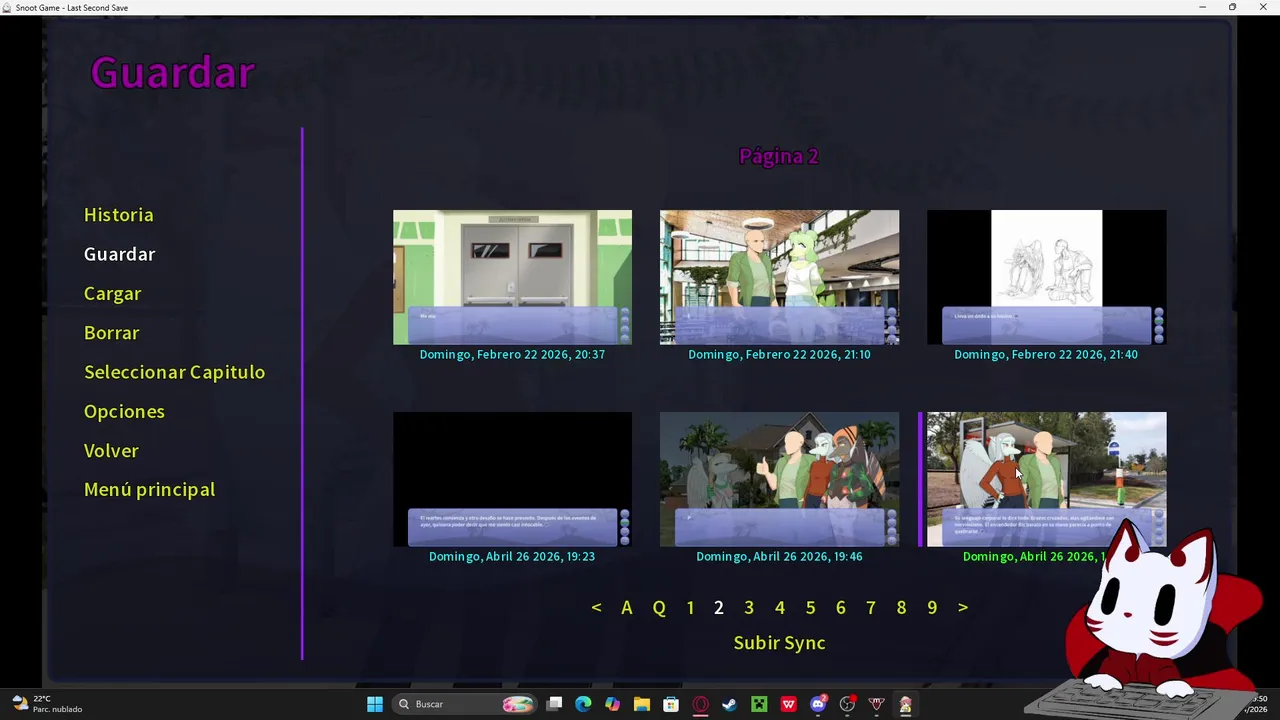Image resolution: width=1280 pixels, height=720 pixels.
Task: Return to Menú principal
Action: (149, 490)
